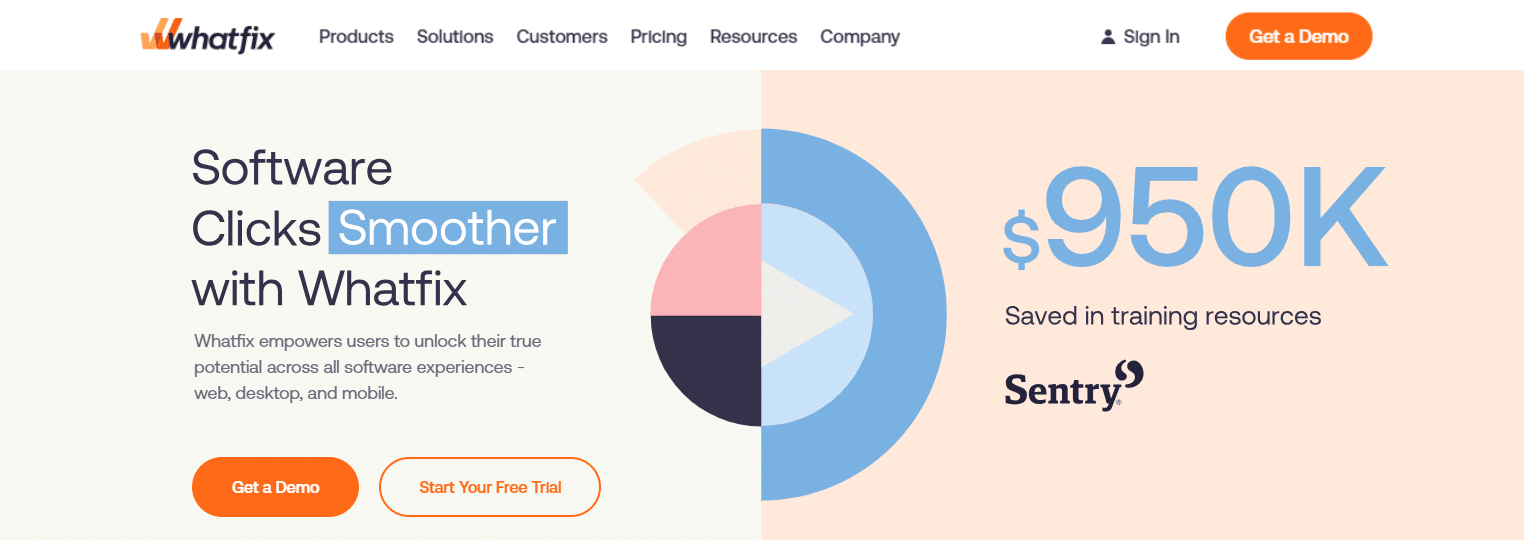
Task: Click the dark navy quarter-circle shape
Action: pyautogui.click(x=706, y=371)
